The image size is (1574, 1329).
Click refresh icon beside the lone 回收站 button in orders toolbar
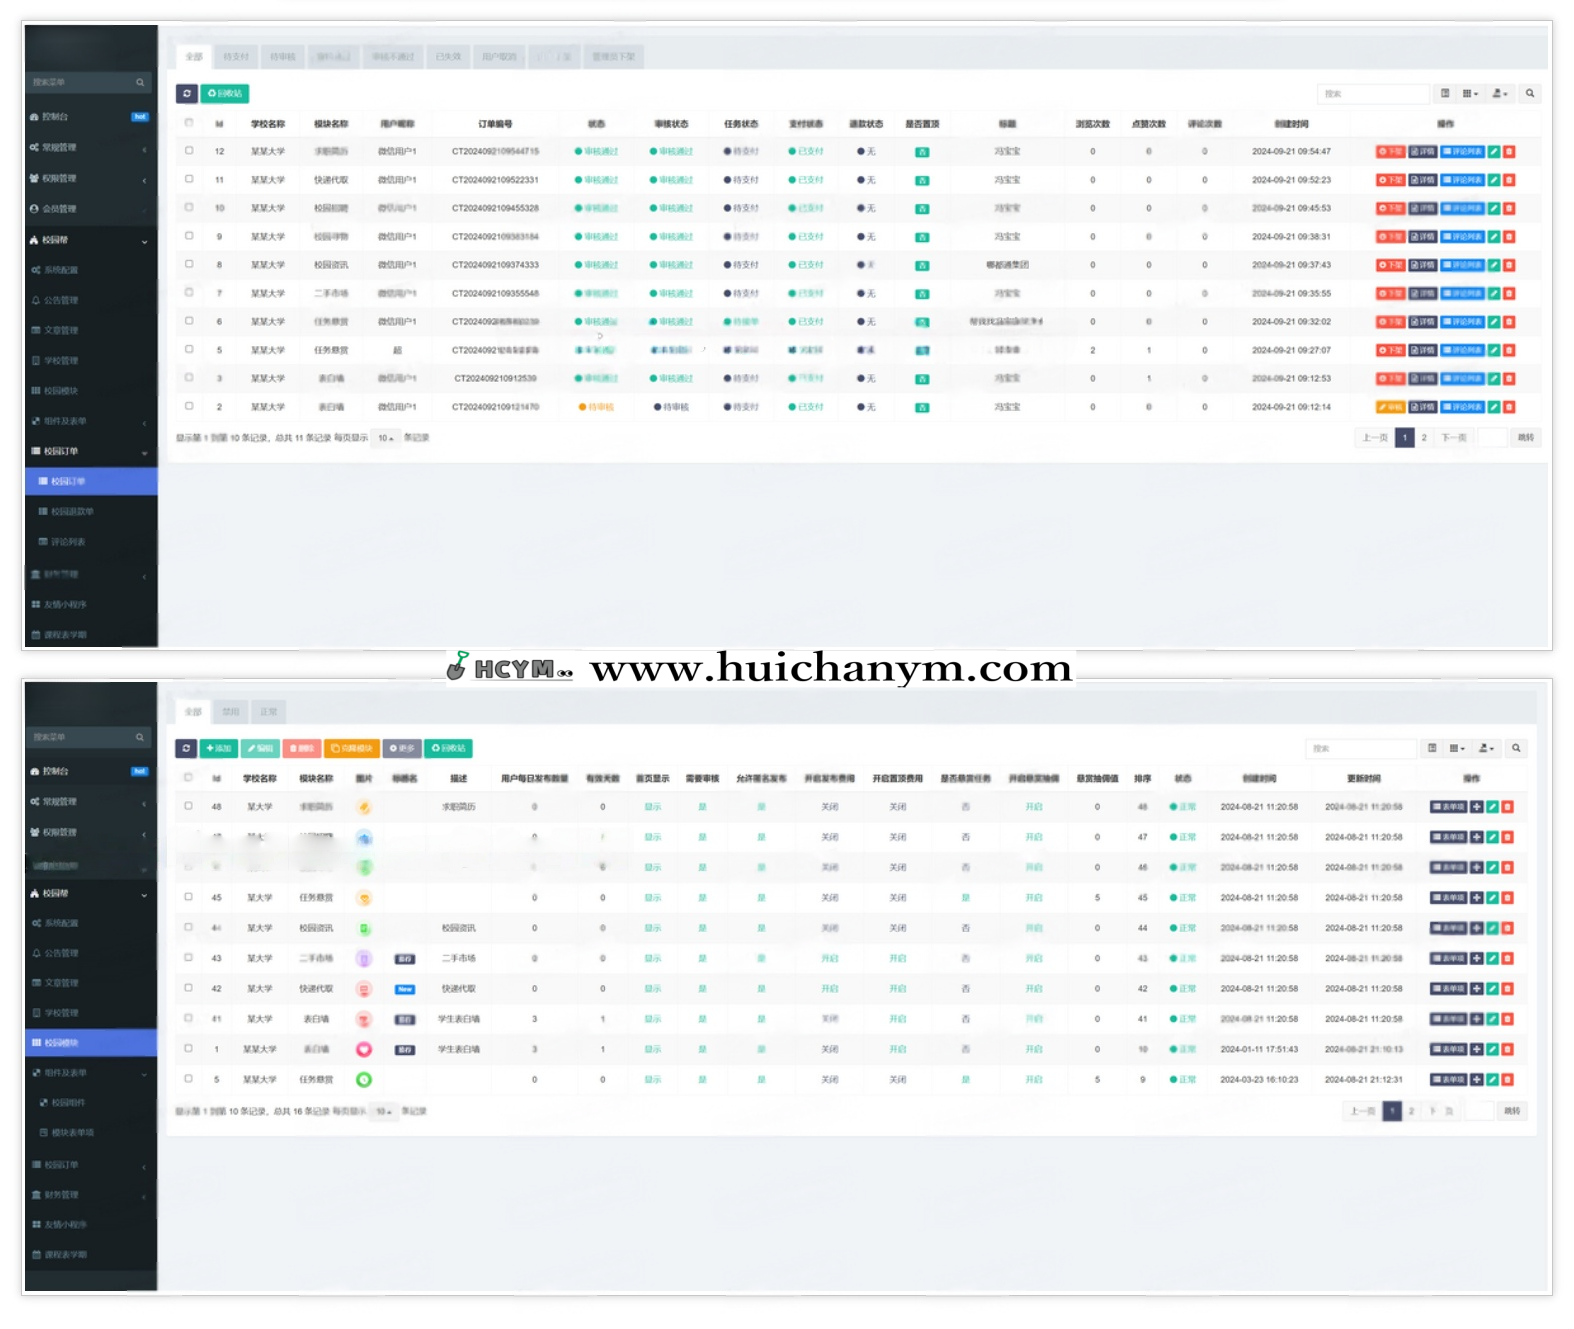tap(186, 94)
